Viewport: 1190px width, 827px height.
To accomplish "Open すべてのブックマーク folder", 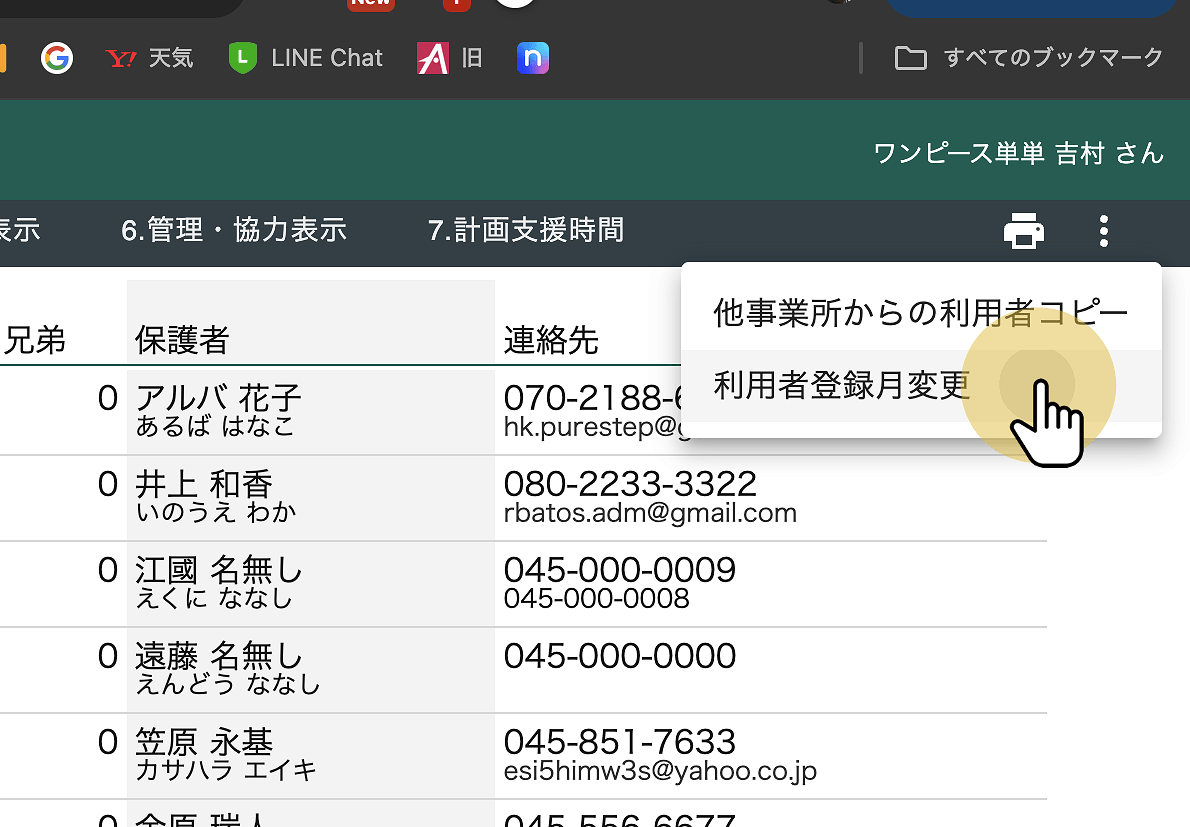I will pos(1029,58).
